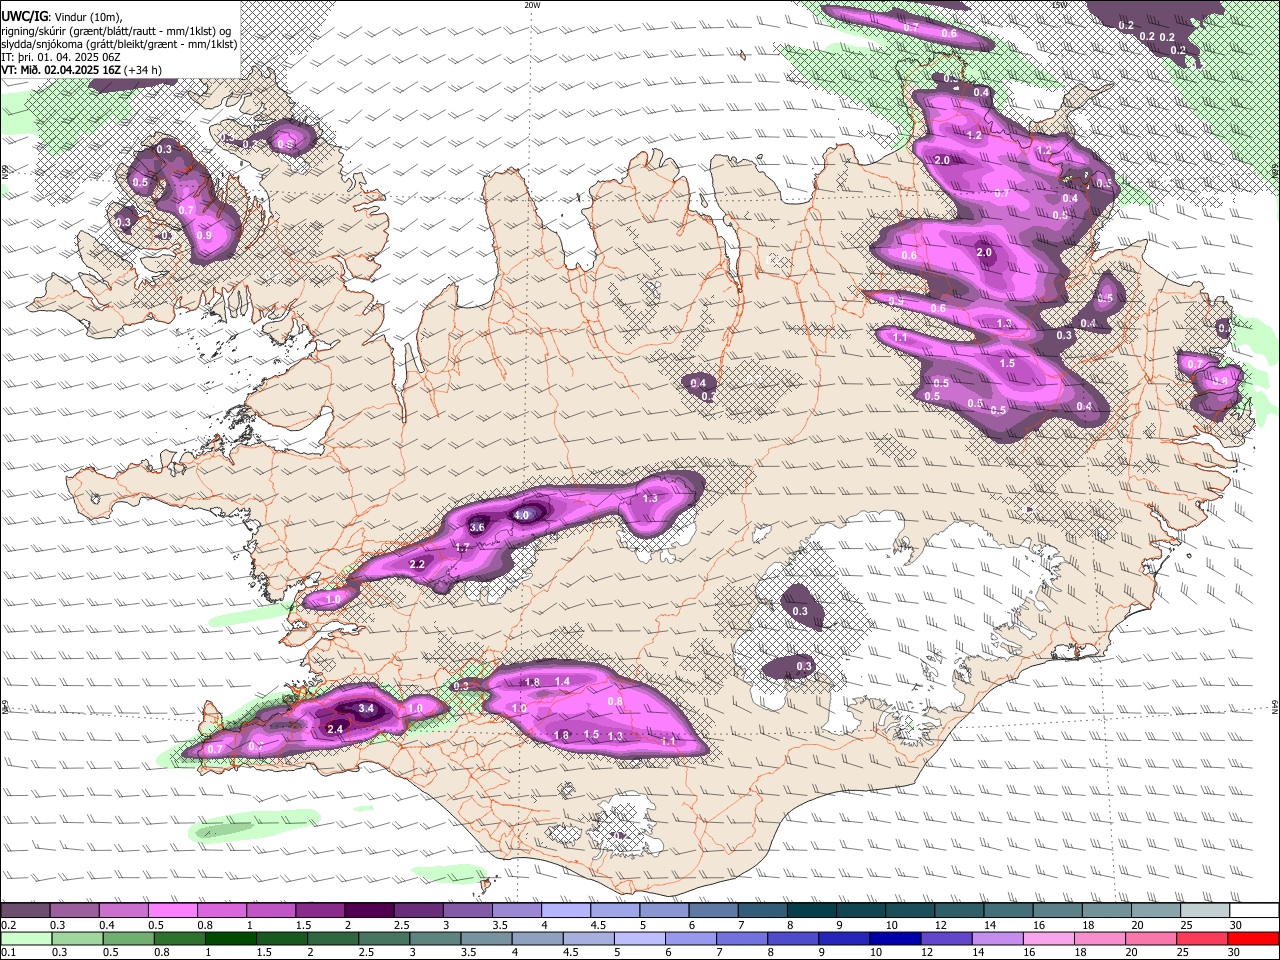Click the dark teal snow swatch labeled 8
Screen dimensions: 1280x960
pyautogui.click(x=810, y=910)
